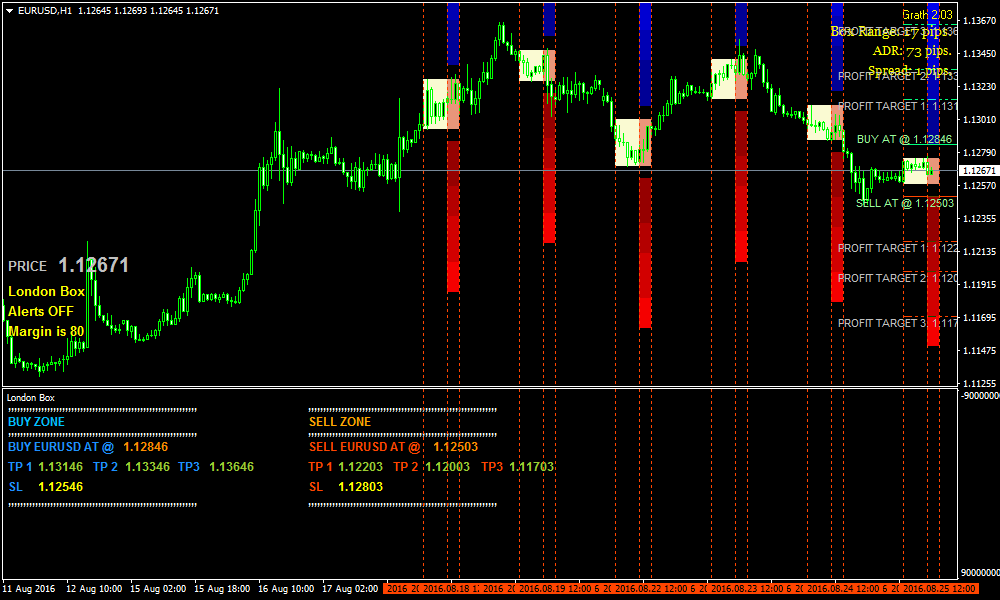The width and height of the screenshot is (1000, 600).
Task: Select the BUY AT @ 1.12846 chart label
Action: [x=899, y=140]
